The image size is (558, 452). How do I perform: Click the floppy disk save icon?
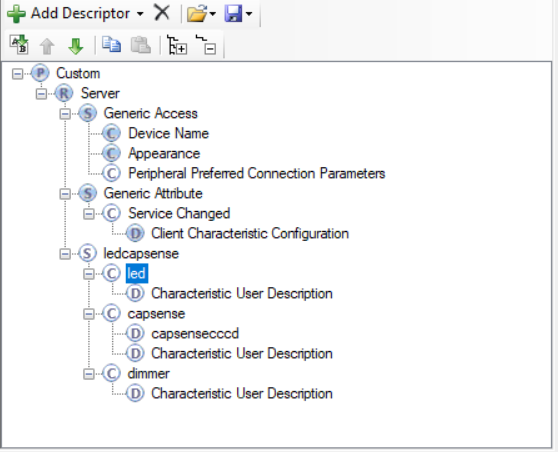click(x=233, y=14)
